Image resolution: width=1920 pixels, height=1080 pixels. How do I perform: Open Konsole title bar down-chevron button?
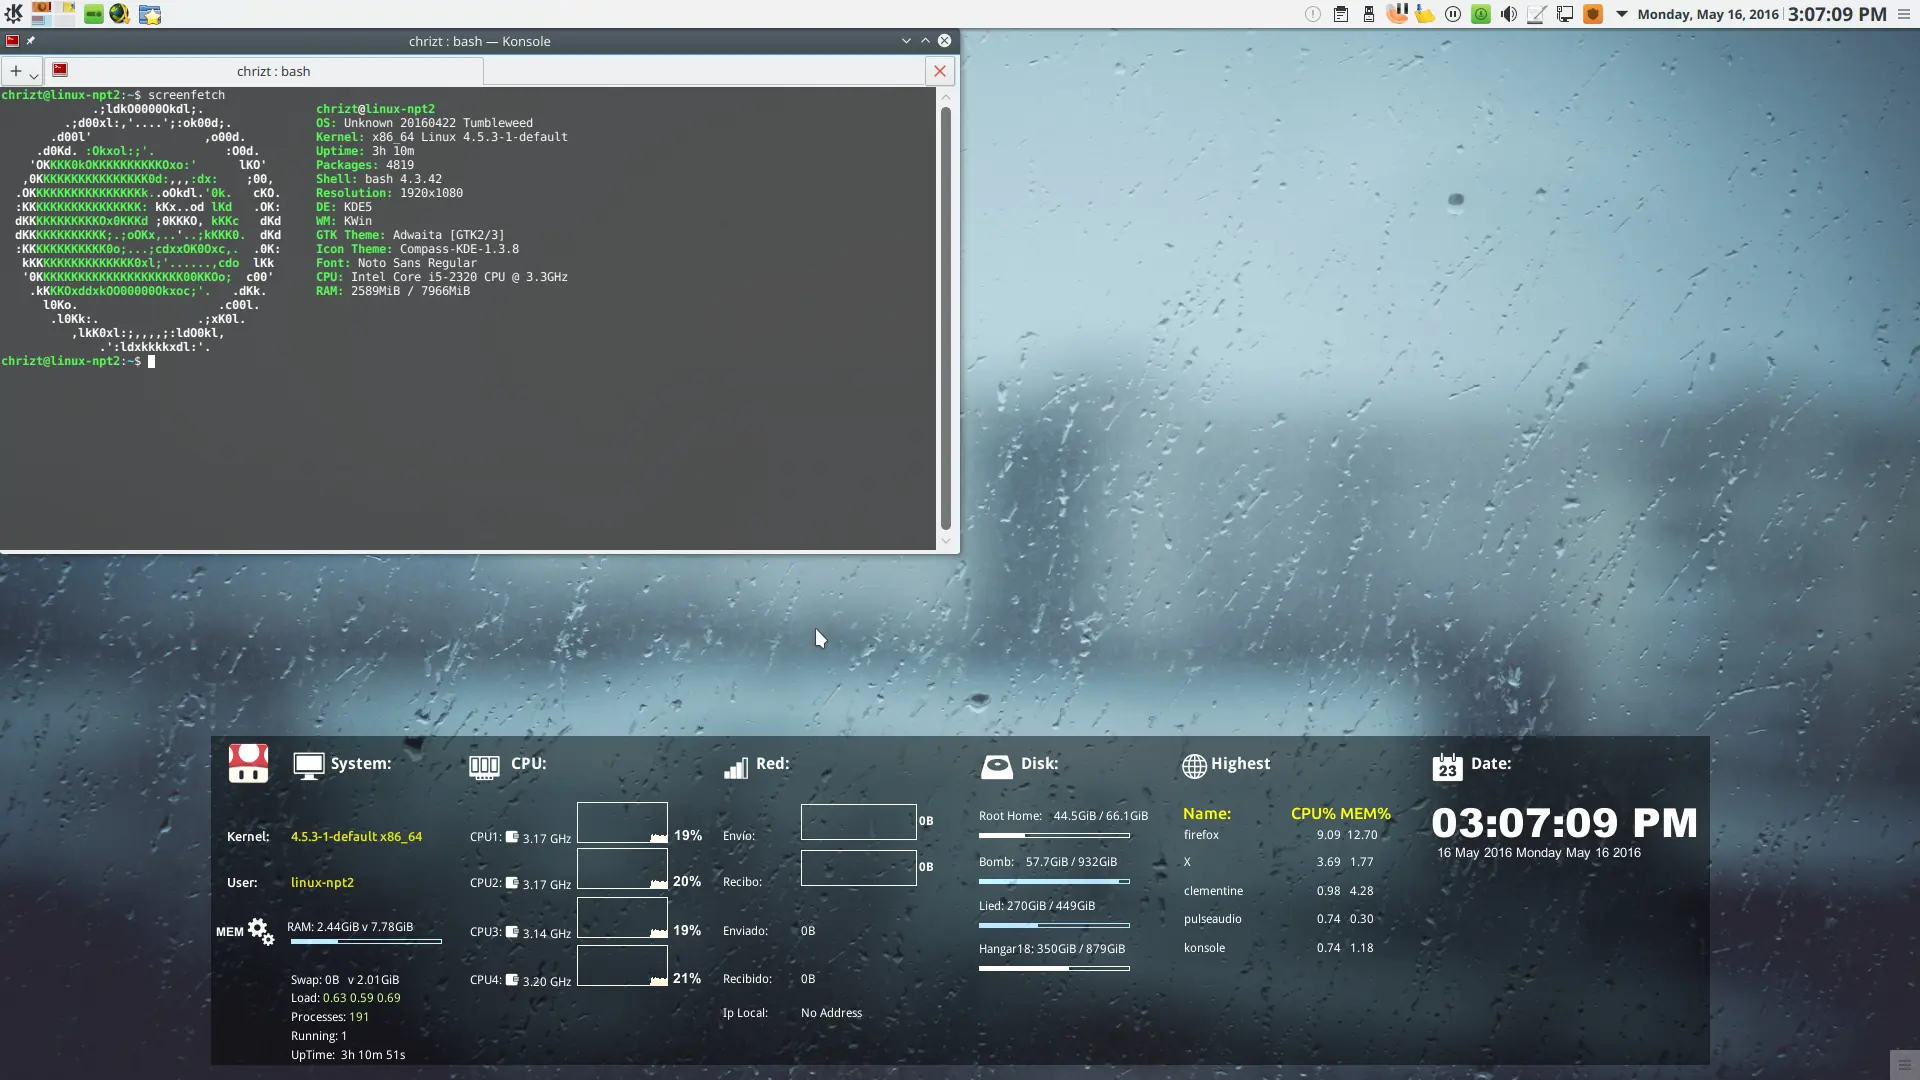pos(906,41)
